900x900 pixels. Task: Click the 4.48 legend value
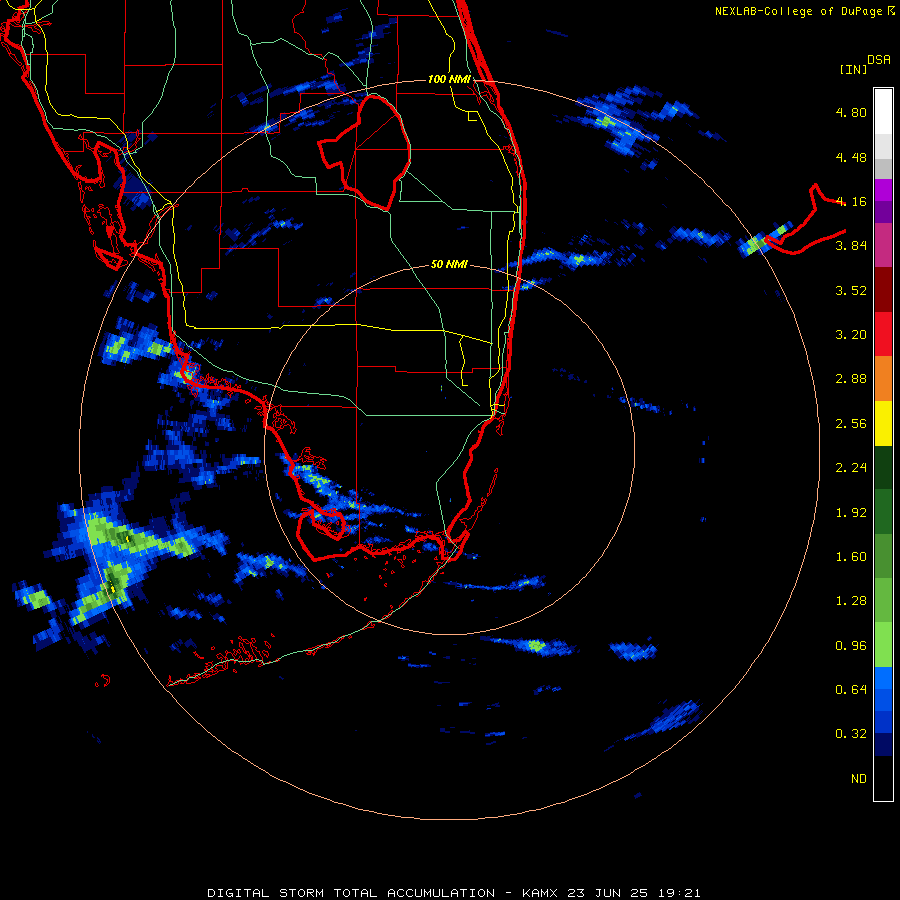point(851,157)
